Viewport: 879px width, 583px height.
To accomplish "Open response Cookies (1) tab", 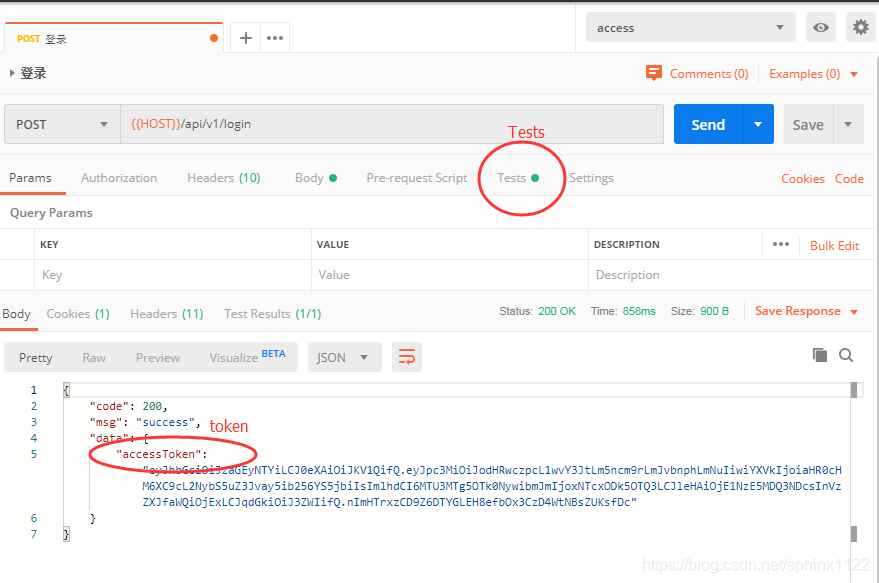I will (78, 314).
